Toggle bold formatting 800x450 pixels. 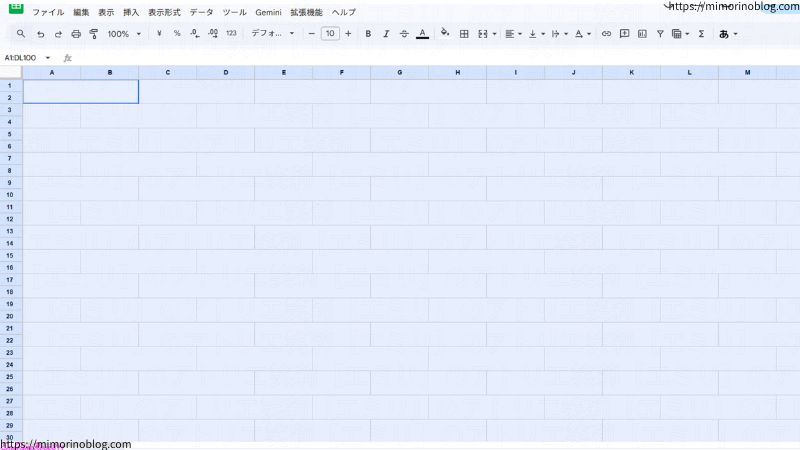tap(368, 33)
